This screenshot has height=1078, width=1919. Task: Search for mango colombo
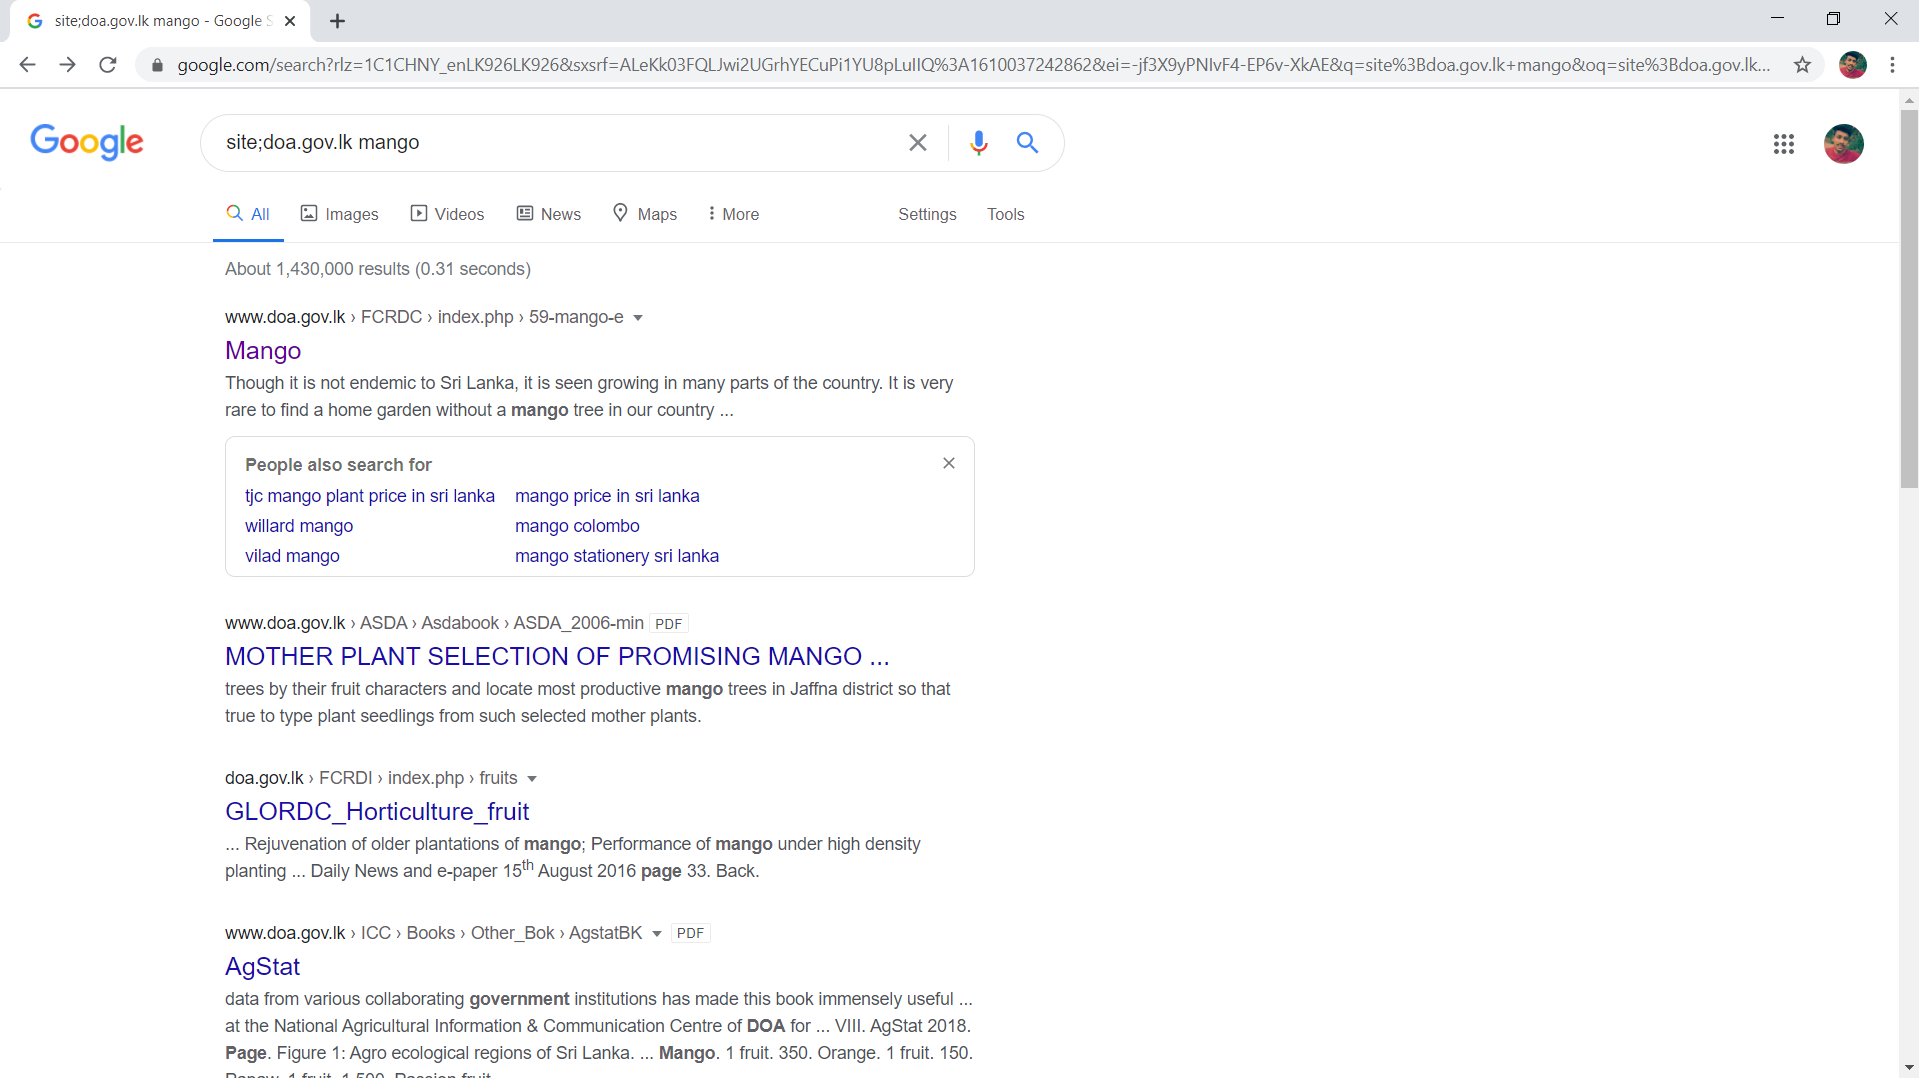pos(577,526)
